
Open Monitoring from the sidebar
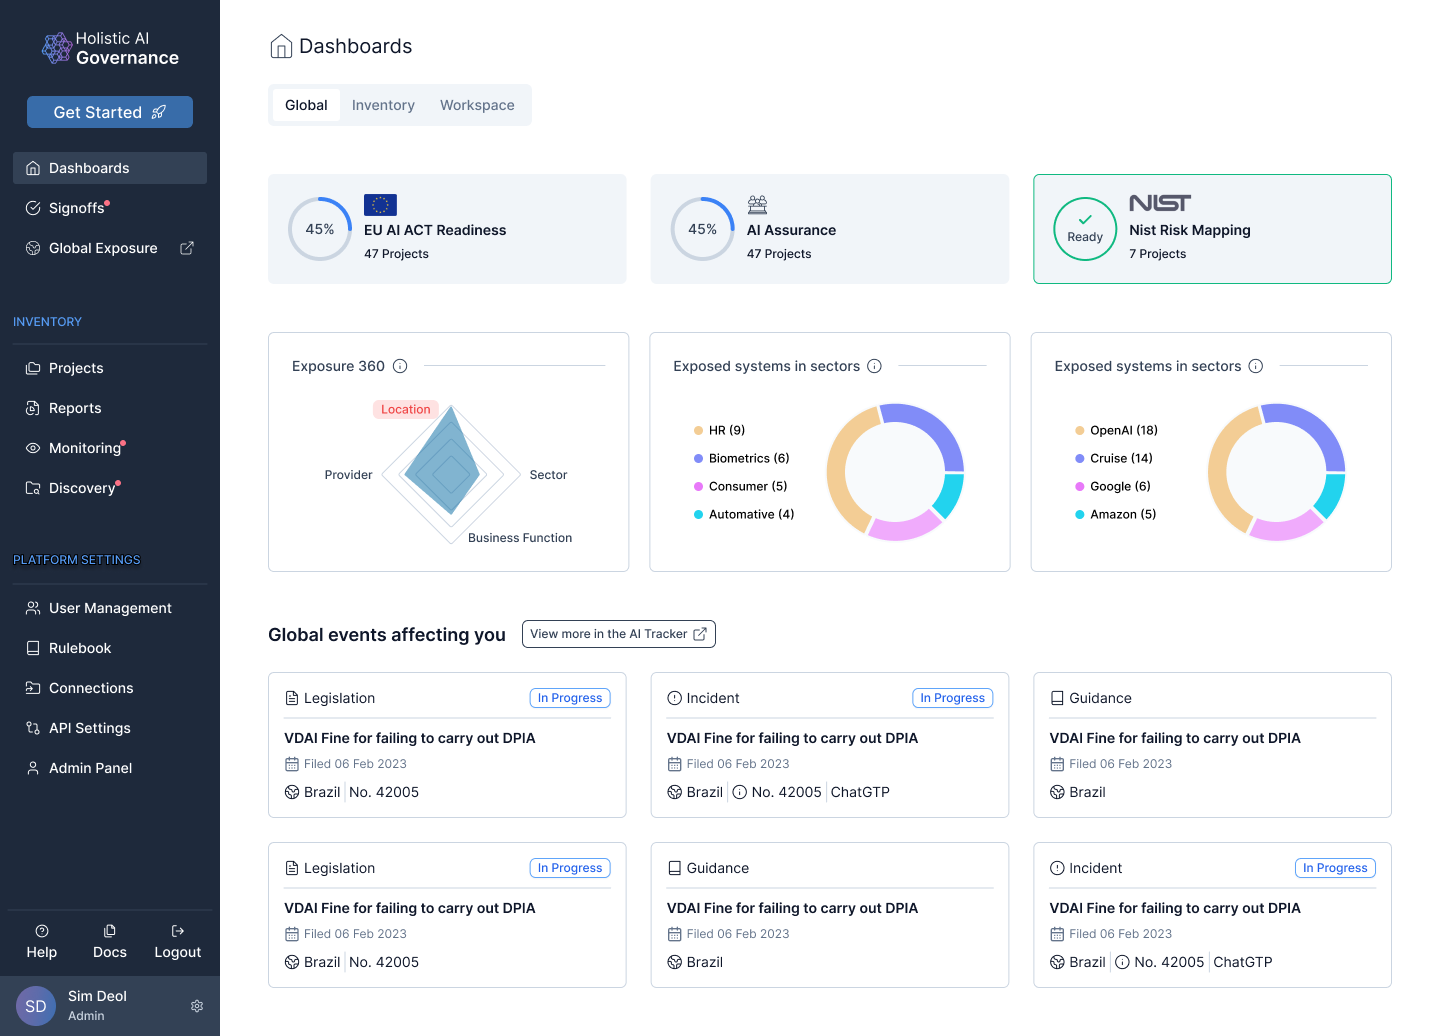(85, 448)
